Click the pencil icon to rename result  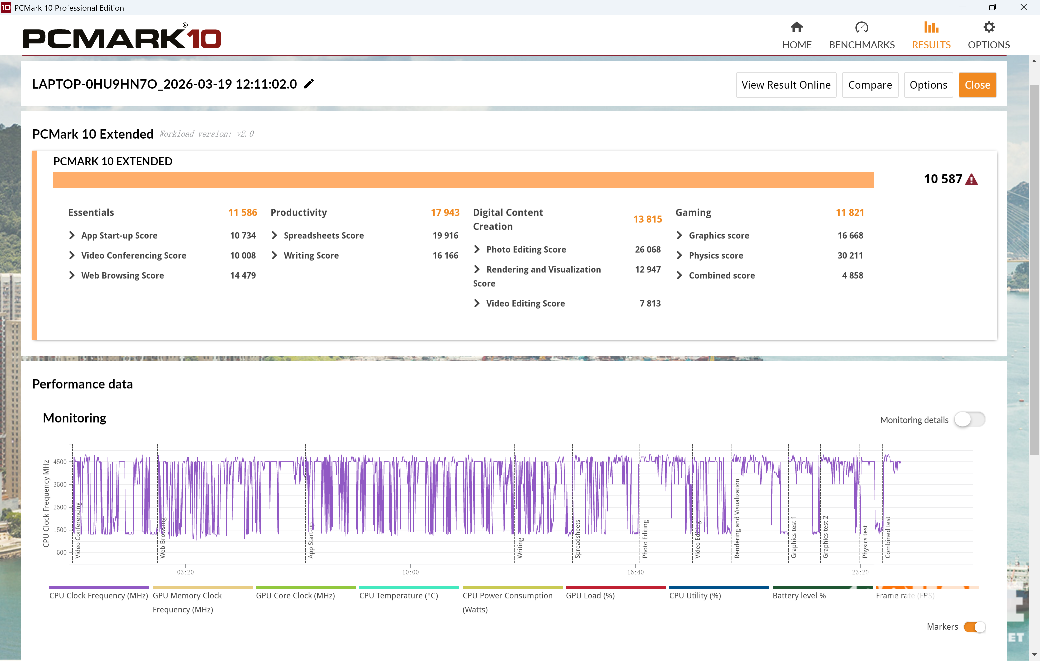(x=309, y=84)
